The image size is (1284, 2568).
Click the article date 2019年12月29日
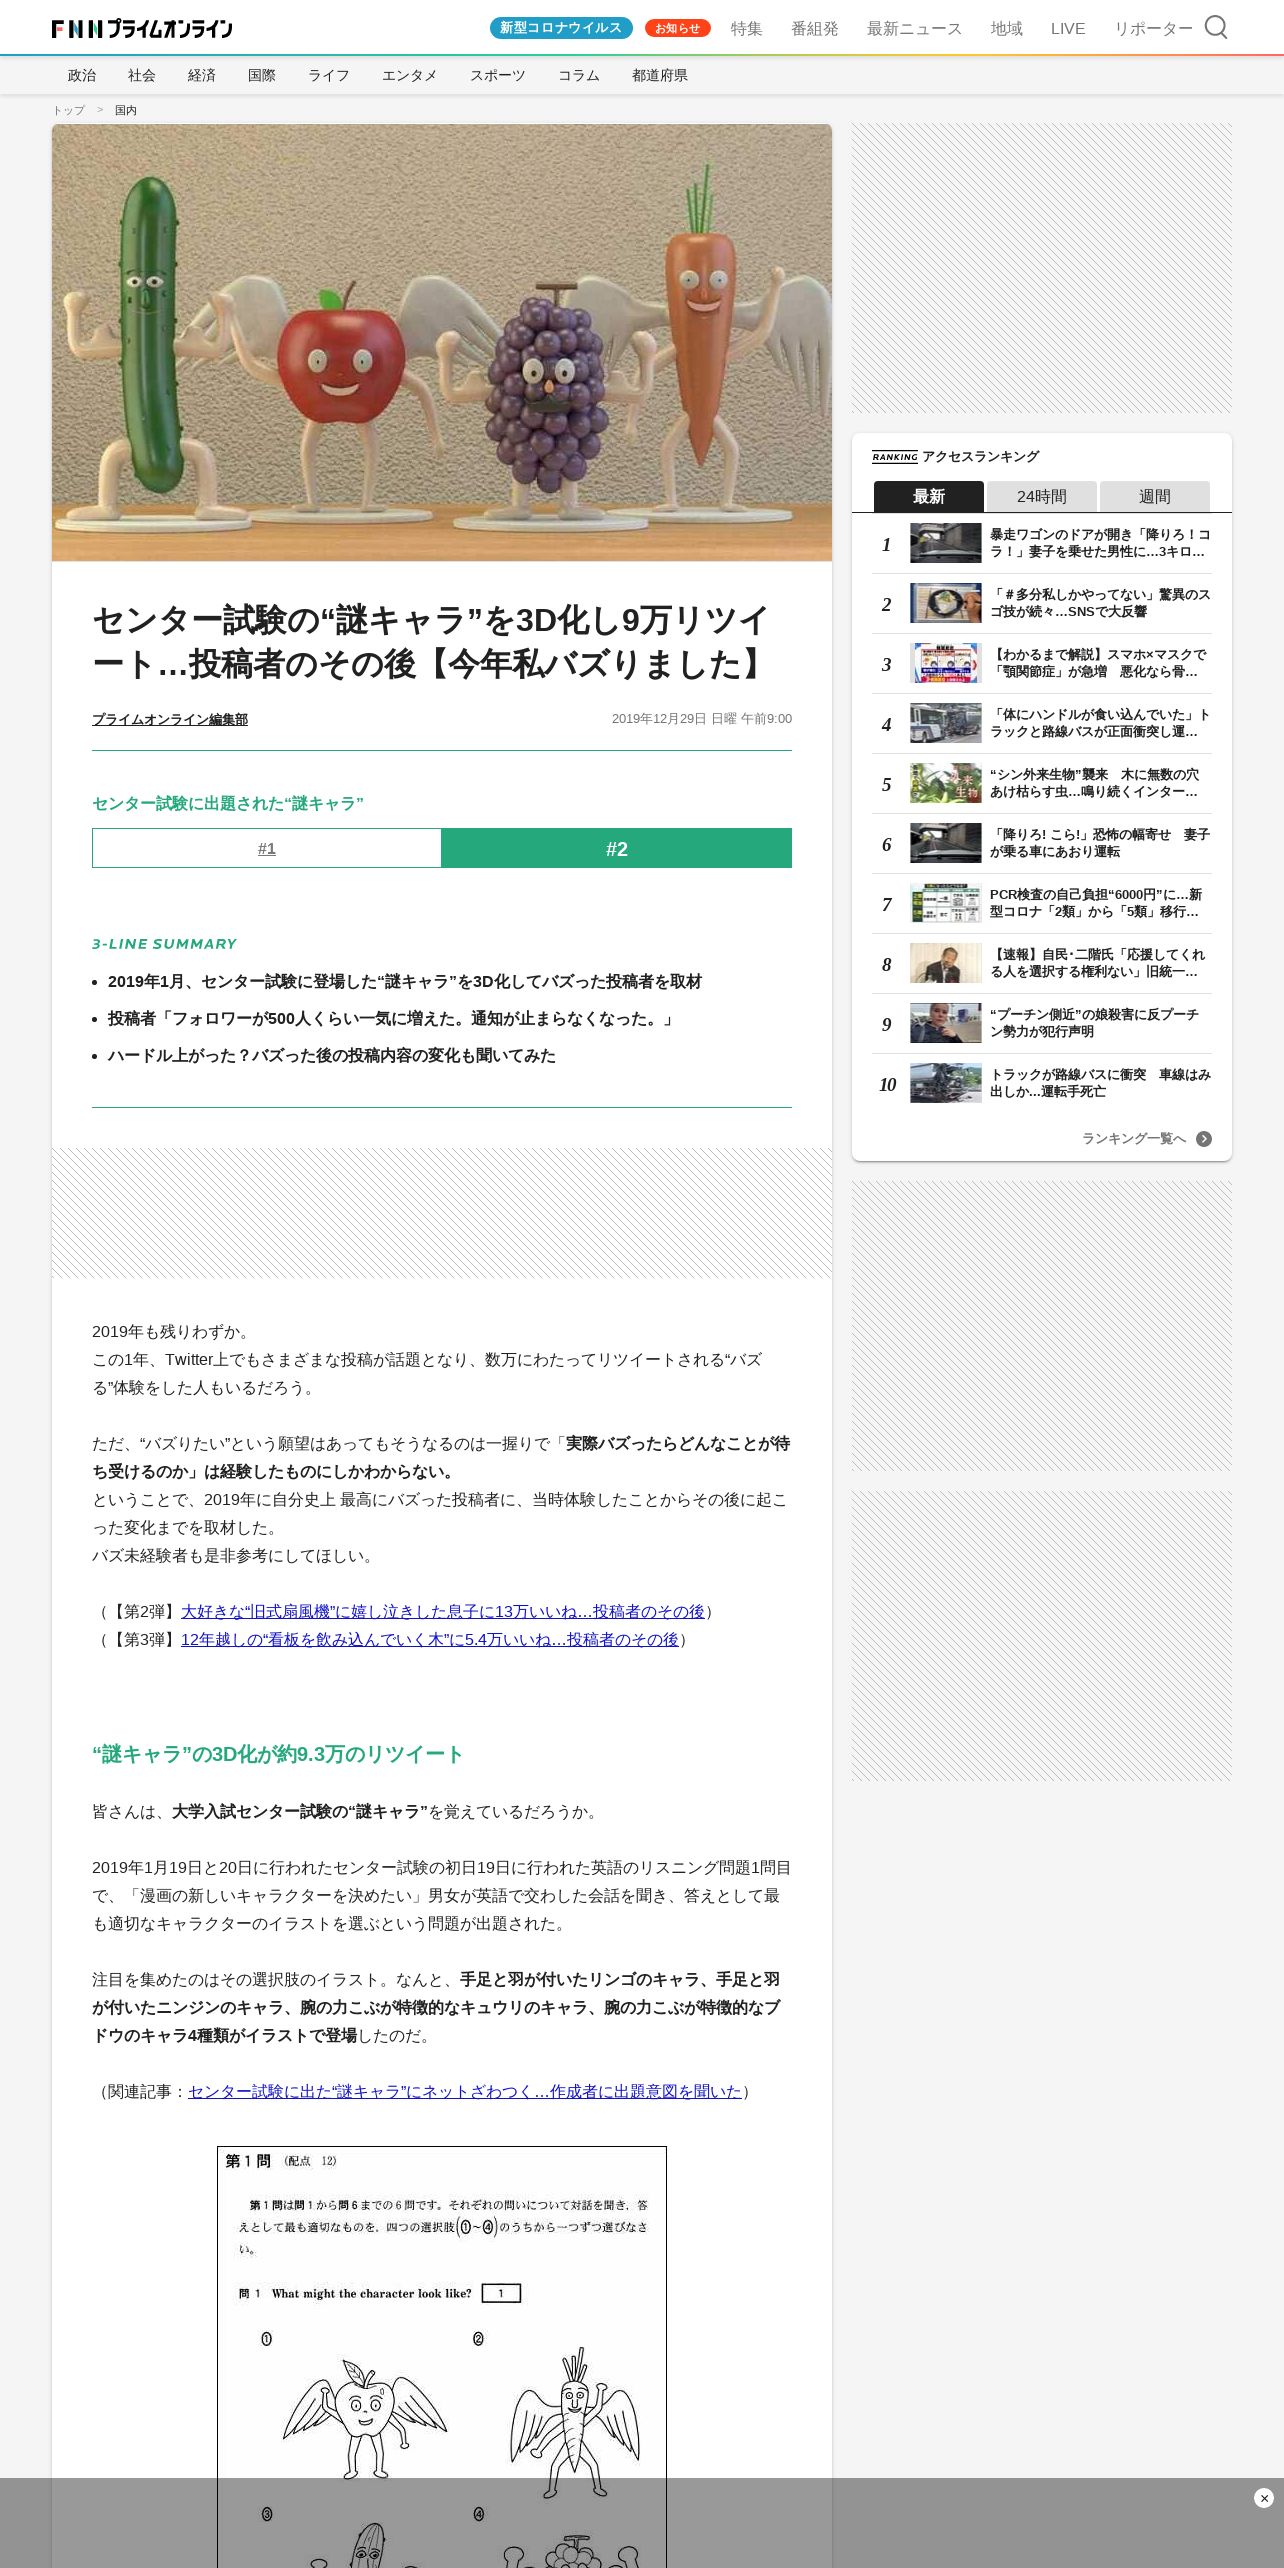point(702,719)
